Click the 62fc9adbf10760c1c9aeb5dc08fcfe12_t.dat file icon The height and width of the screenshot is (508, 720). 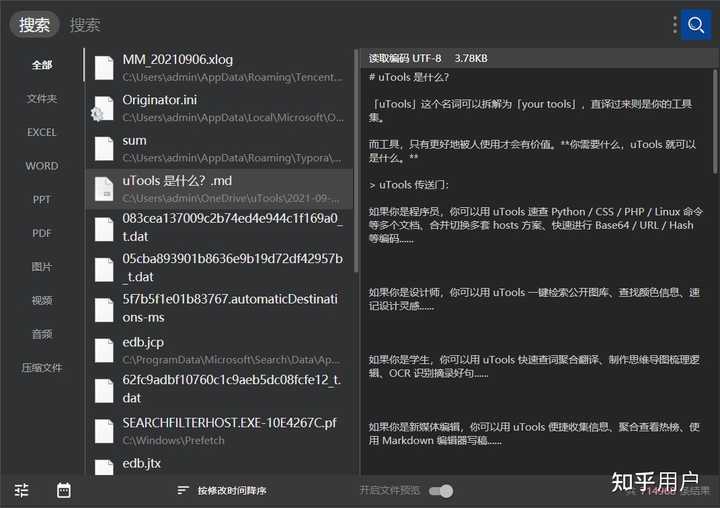104,390
